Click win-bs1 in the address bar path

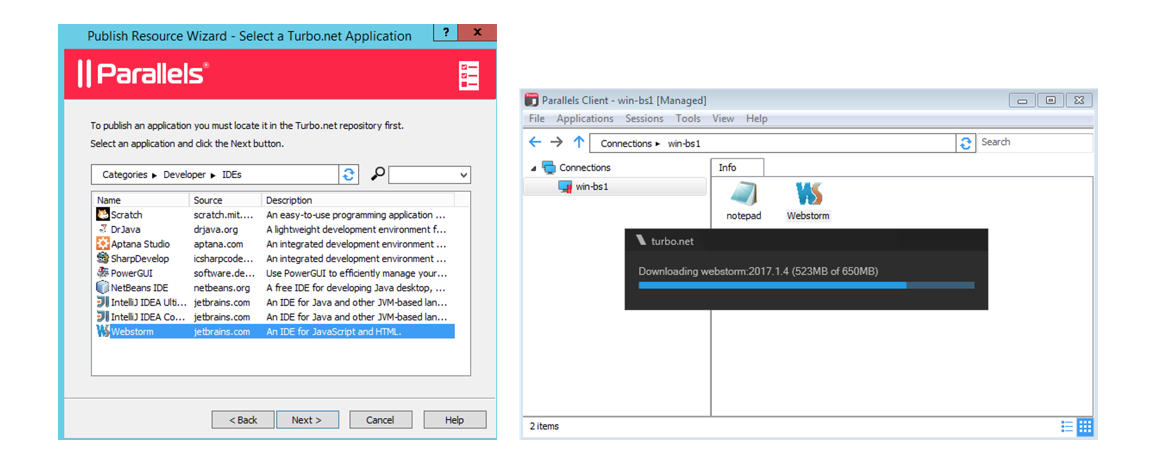tap(683, 144)
